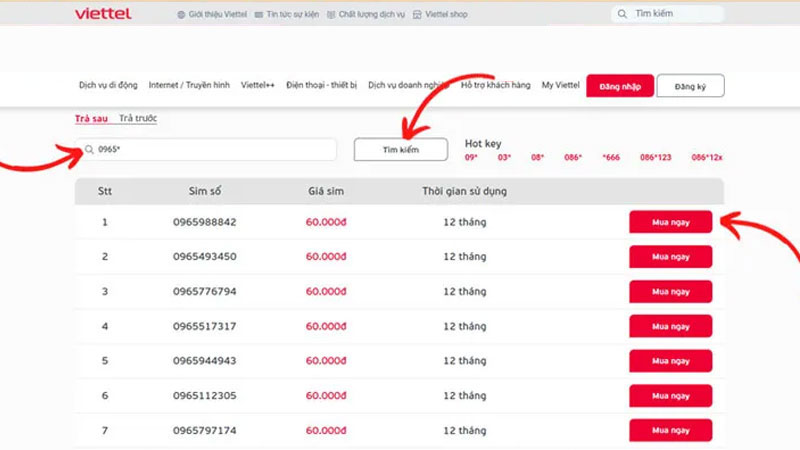
Task: Click the icon beside Tin tức sự kiện
Action: [259, 15]
